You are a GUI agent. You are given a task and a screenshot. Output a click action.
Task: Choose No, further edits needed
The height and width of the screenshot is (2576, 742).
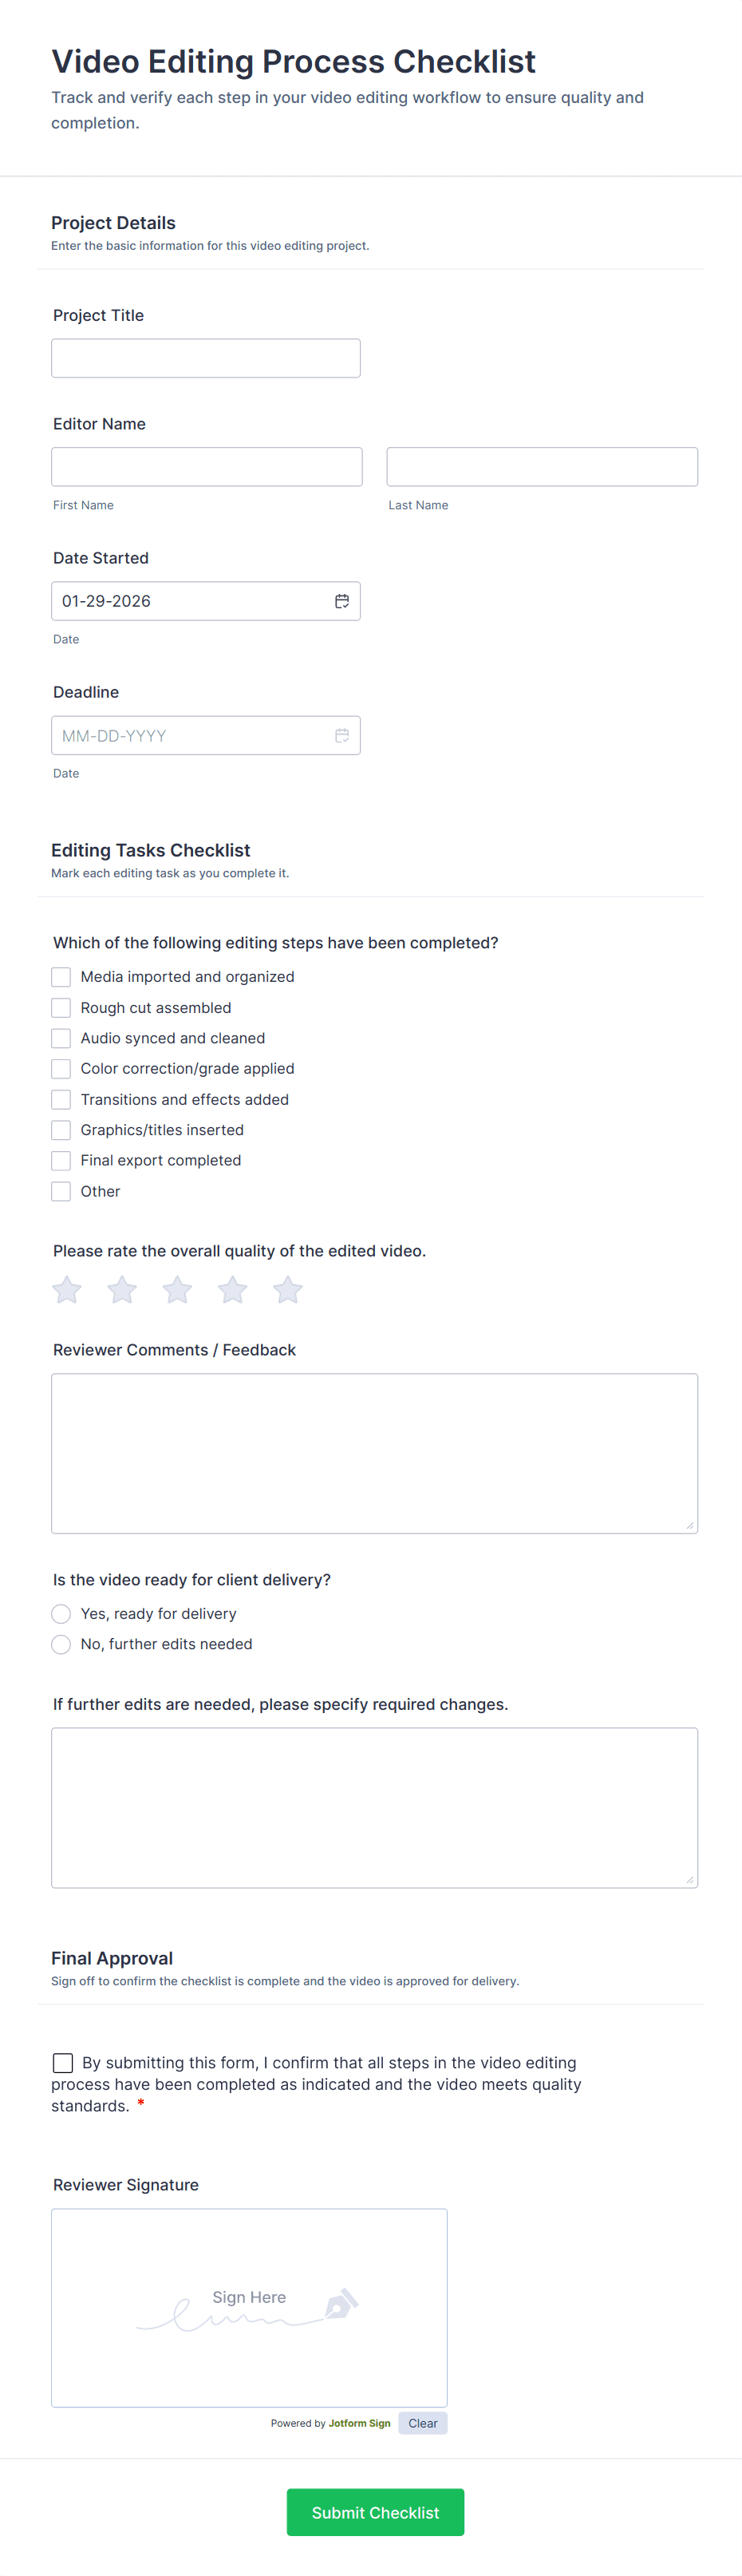point(61,1644)
